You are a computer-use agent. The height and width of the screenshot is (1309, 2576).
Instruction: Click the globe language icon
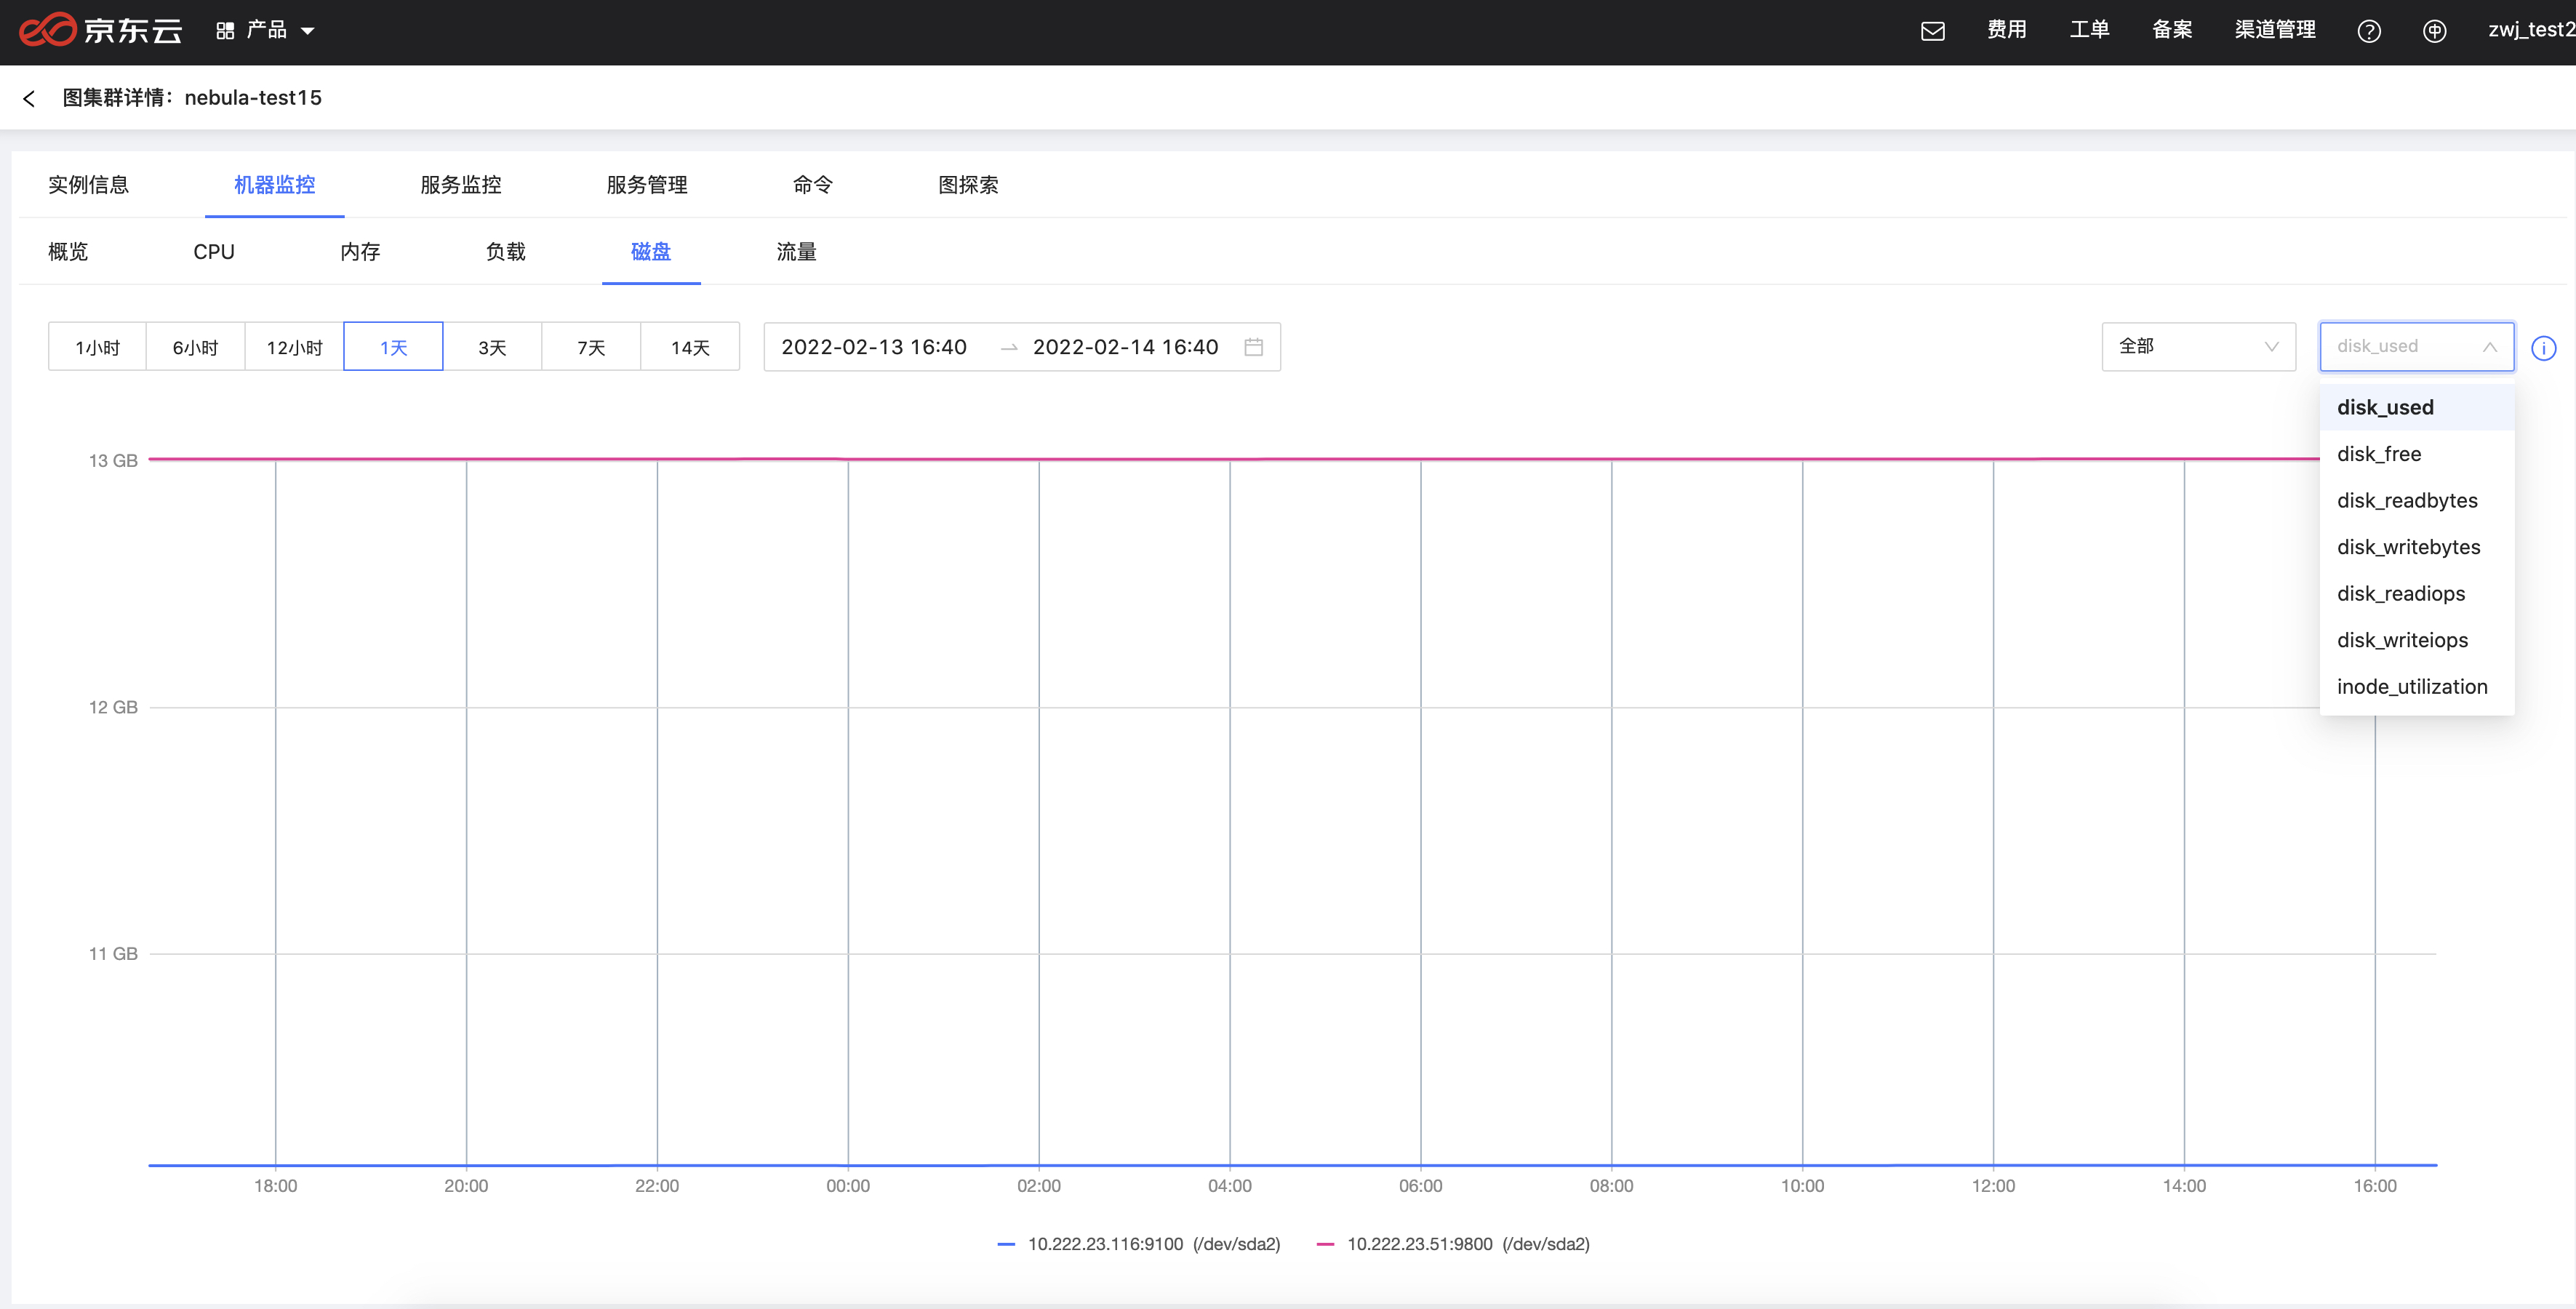tap(2435, 31)
